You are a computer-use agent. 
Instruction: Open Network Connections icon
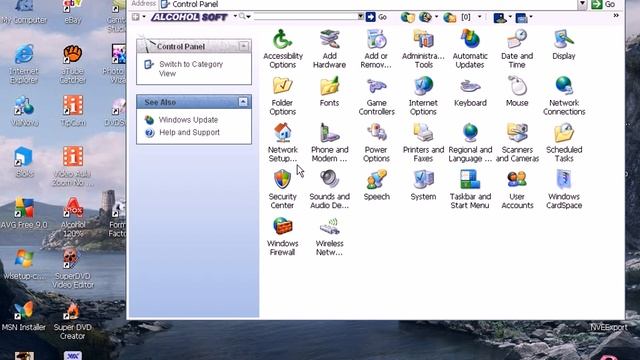[564, 96]
